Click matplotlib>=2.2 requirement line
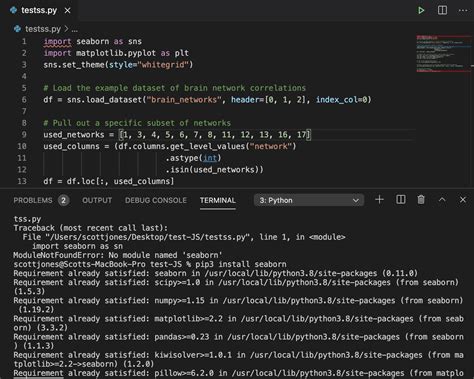Image resolution: width=474 pixels, height=379 pixels. coord(238,323)
